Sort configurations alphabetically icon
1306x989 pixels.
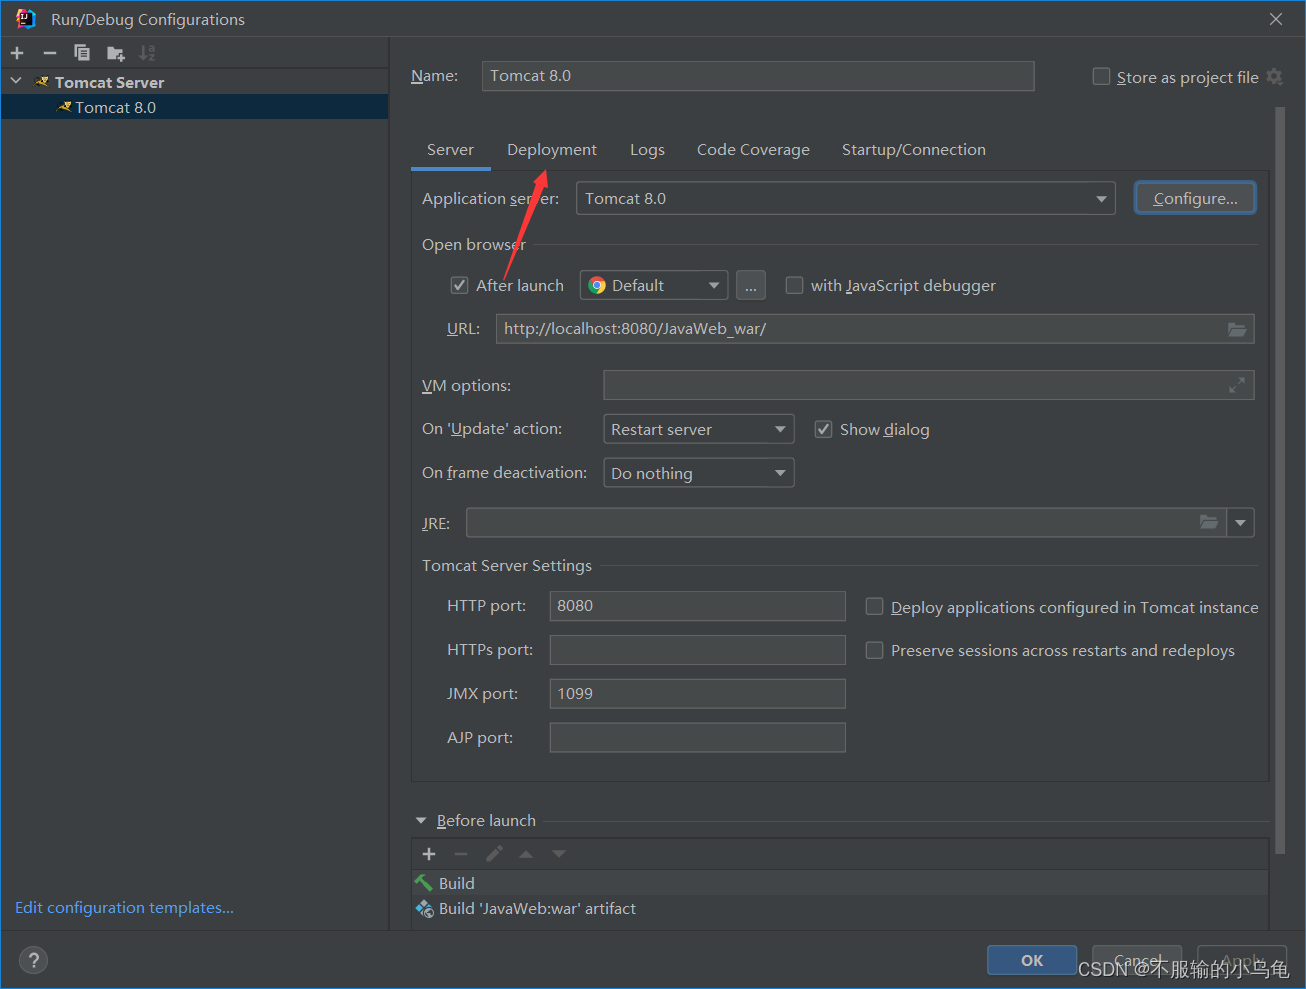(x=148, y=53)
